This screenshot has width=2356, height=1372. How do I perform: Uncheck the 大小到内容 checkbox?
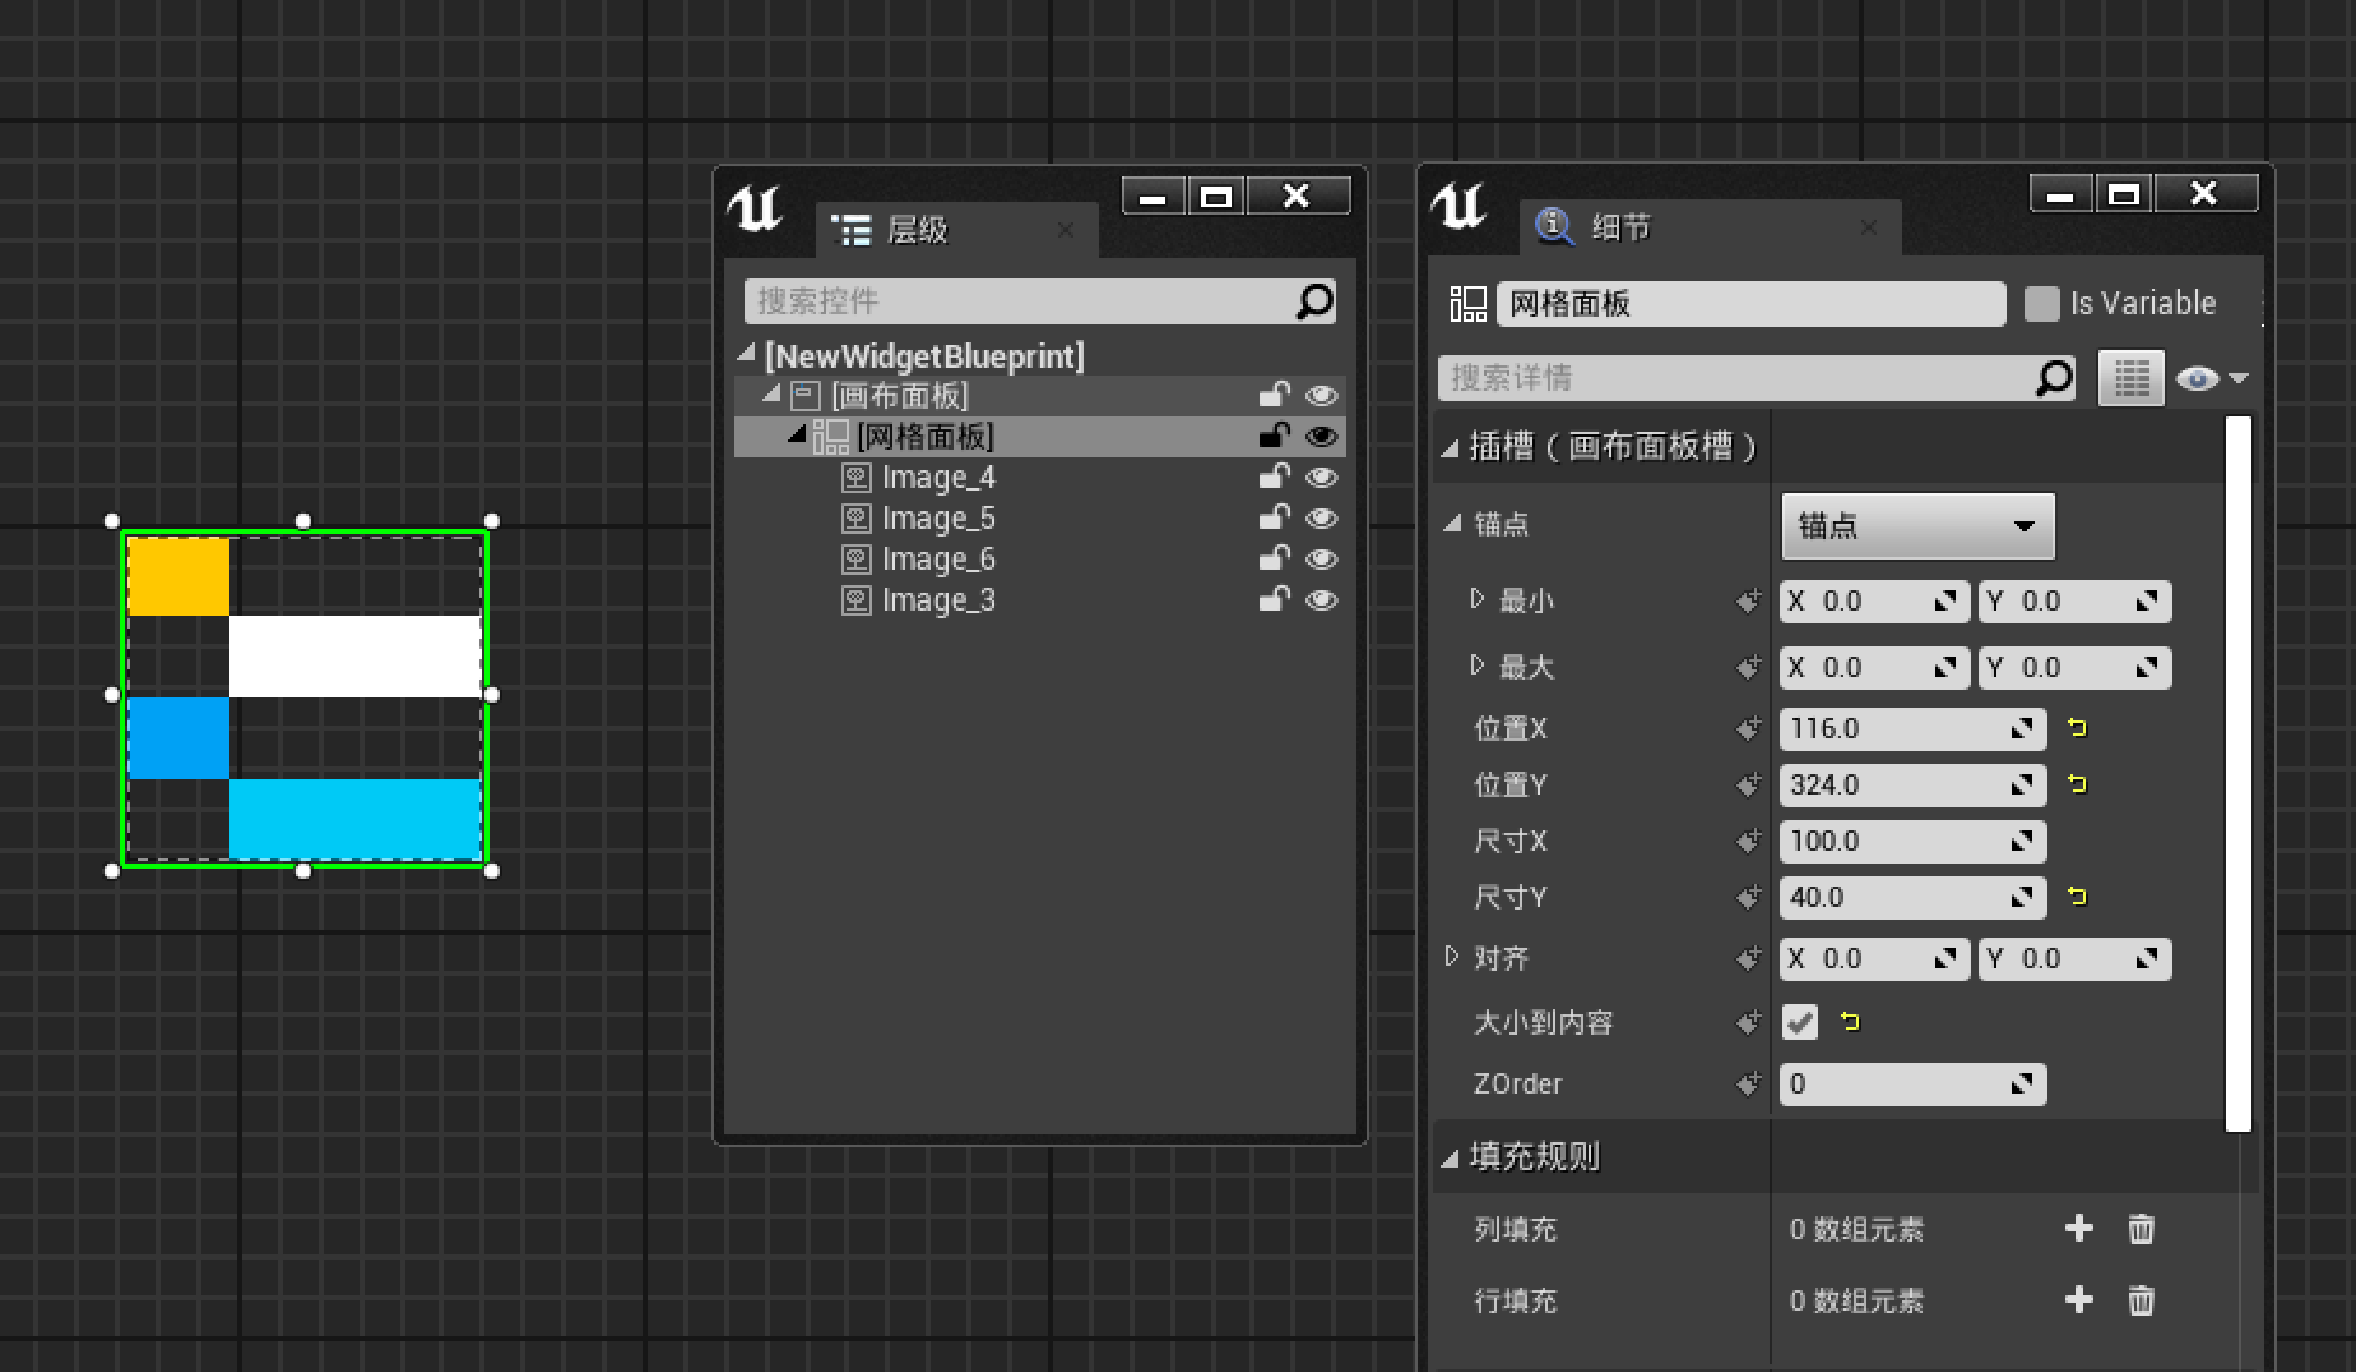1800,1022
